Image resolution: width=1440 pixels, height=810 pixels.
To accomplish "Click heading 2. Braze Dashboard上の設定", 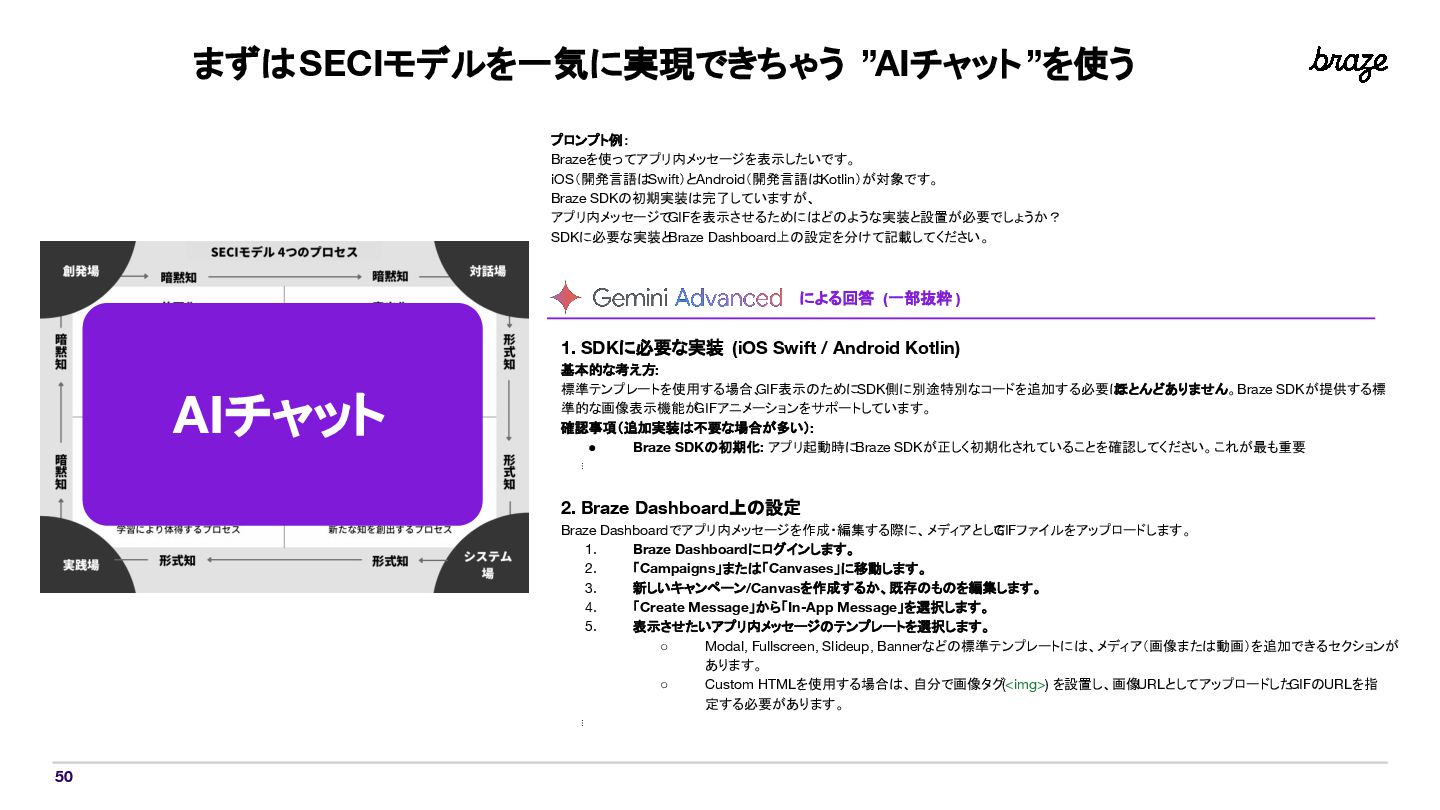I will (680, 507).
